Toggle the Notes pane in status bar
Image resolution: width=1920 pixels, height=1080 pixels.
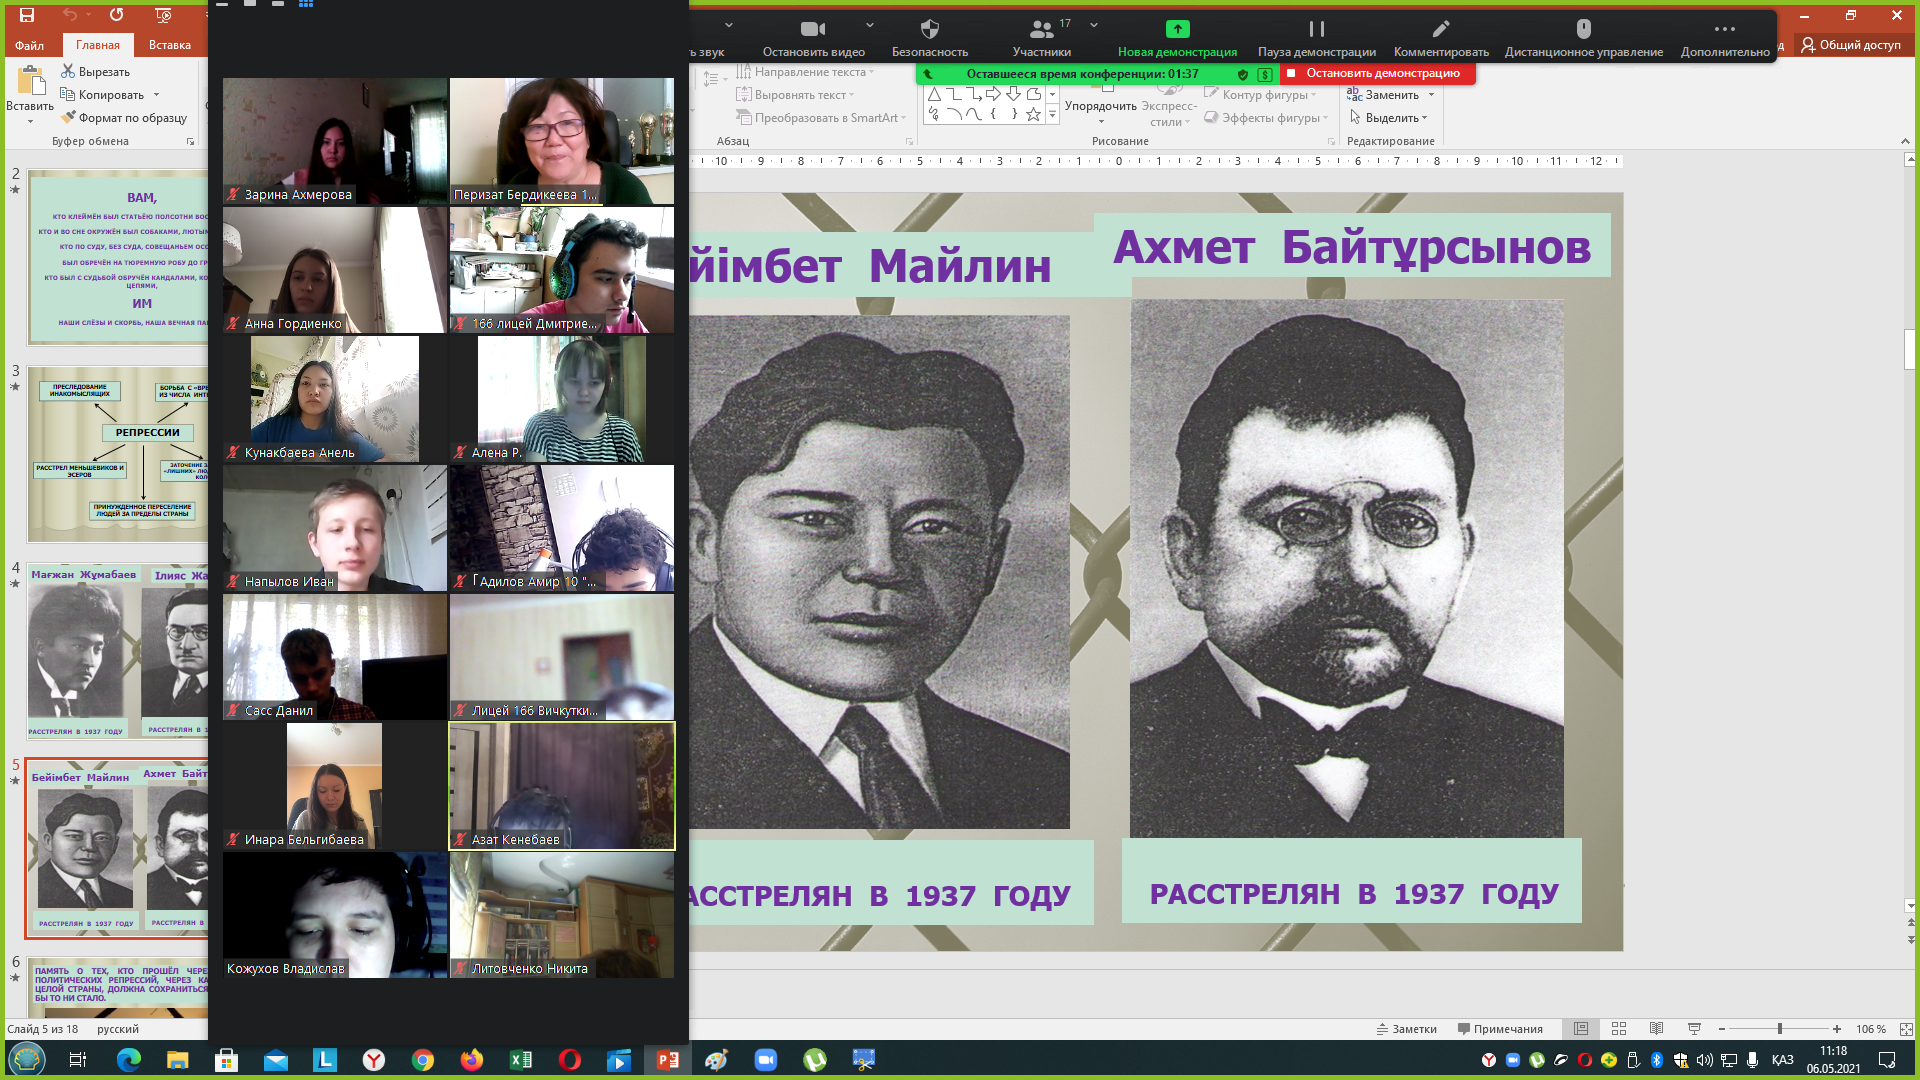(x=1406, y=1029)
